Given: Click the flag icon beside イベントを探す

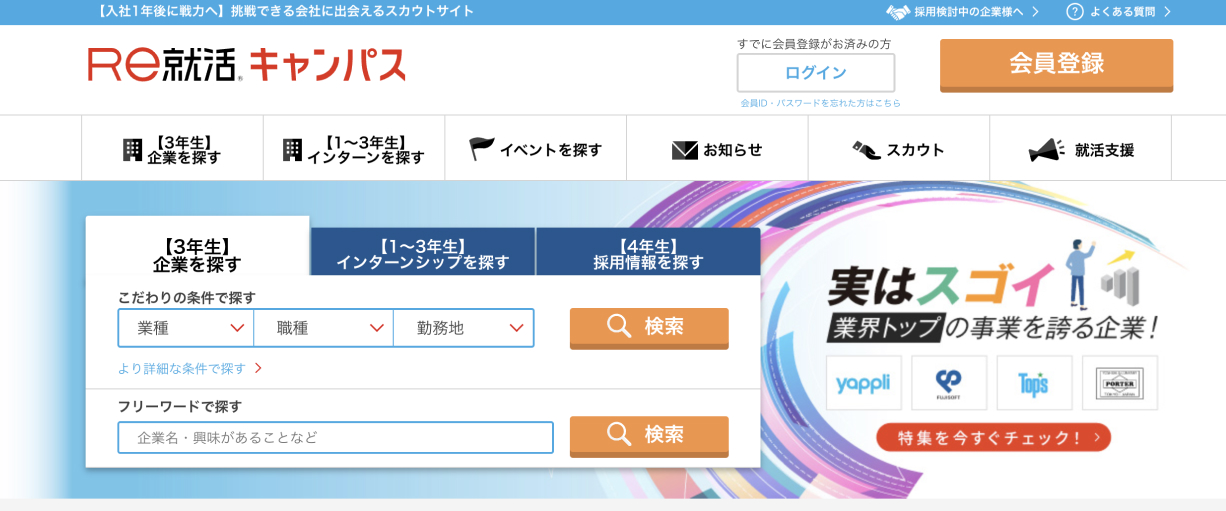Looking at the screenshot, I should click(482, 149).
